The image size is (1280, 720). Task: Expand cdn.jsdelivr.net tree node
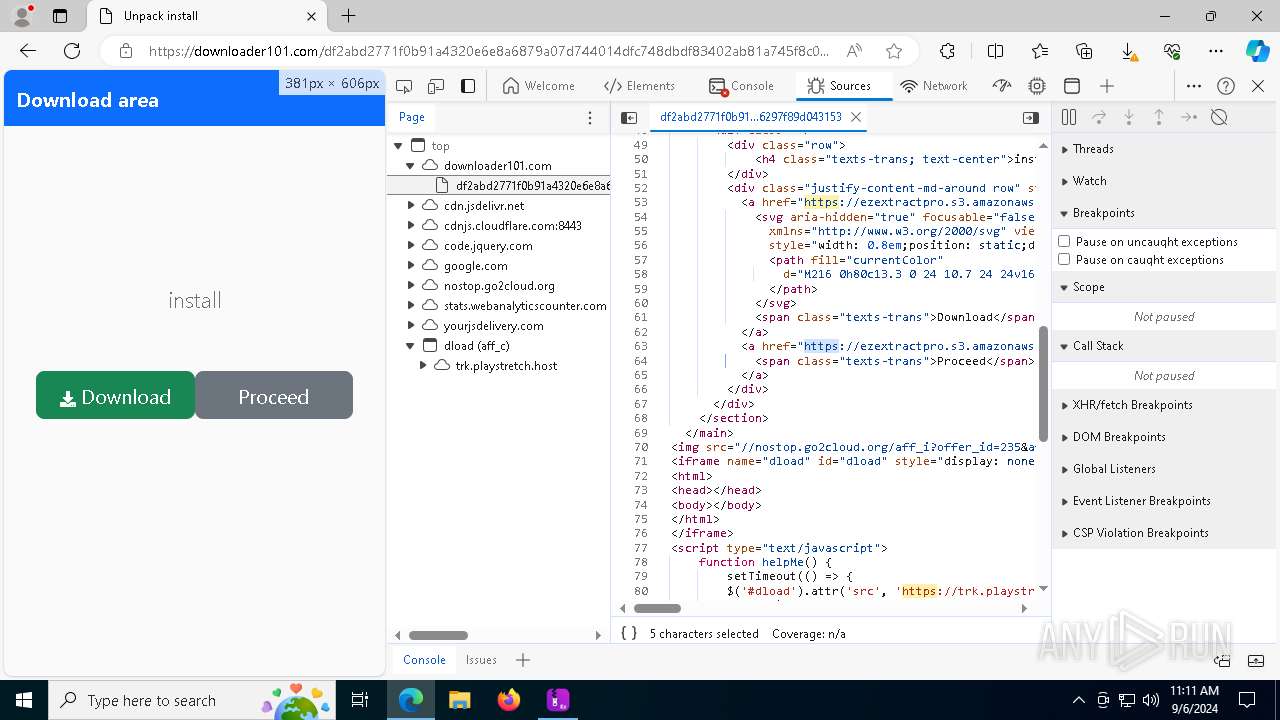pyautogui.click(x=411, y=205)
